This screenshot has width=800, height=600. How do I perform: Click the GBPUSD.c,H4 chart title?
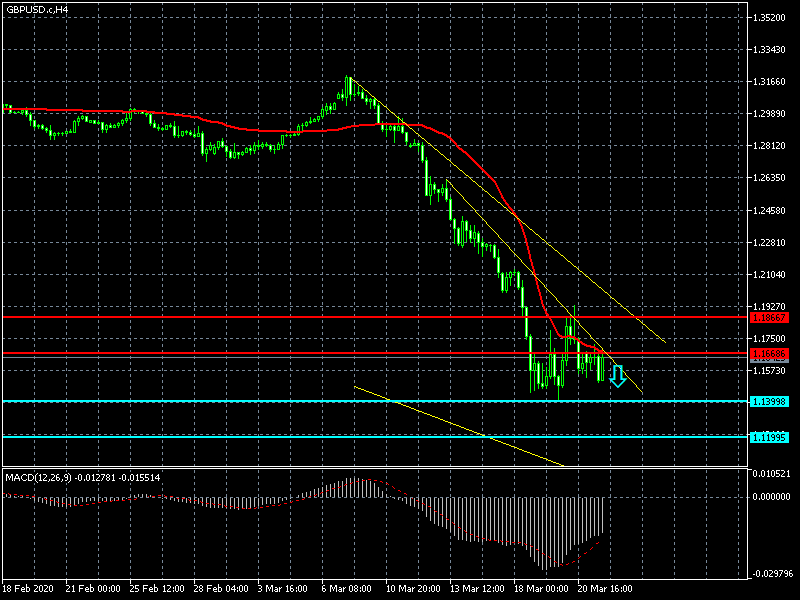(x=37, y=9)
